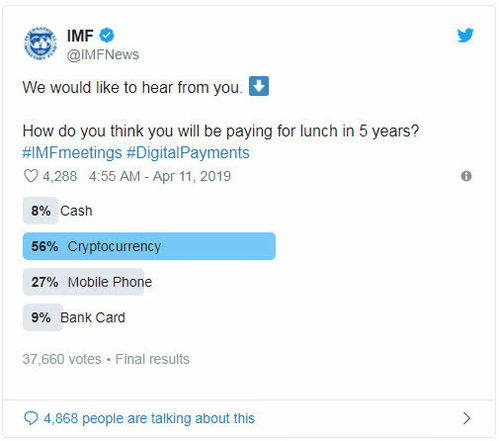Click the 4,288 likes count
The image size is (499, 441).
[x=60, y=176]
